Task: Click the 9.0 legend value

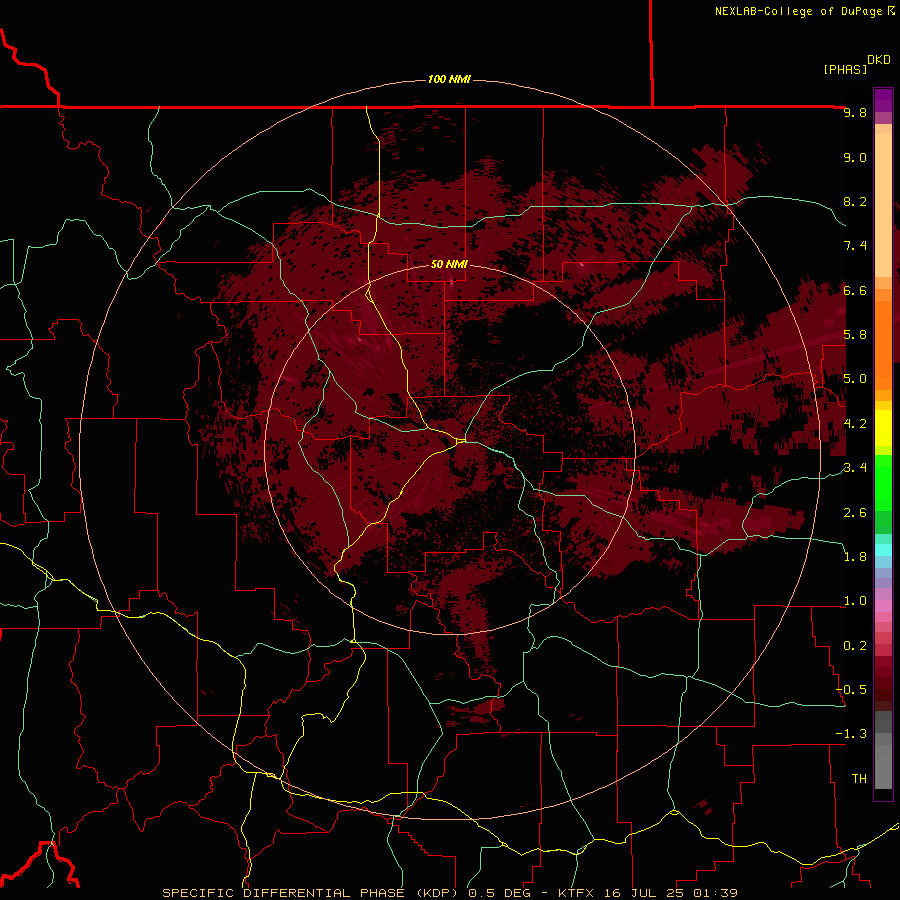Action: pyautogui.click(x=855, y=157)
